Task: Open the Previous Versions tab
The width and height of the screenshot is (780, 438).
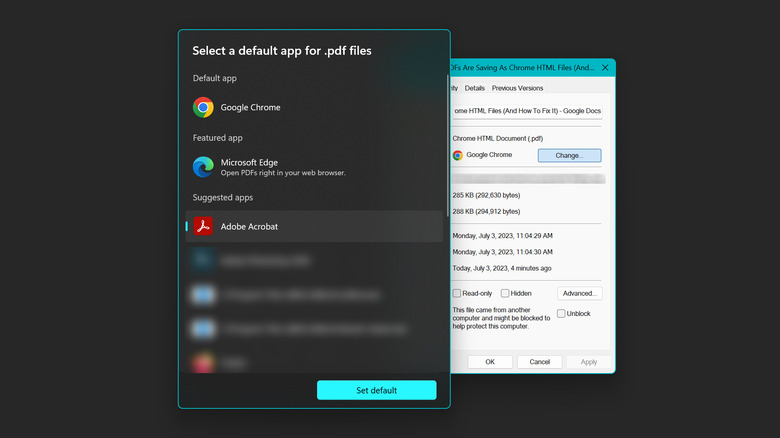Action: coord(517,88)
